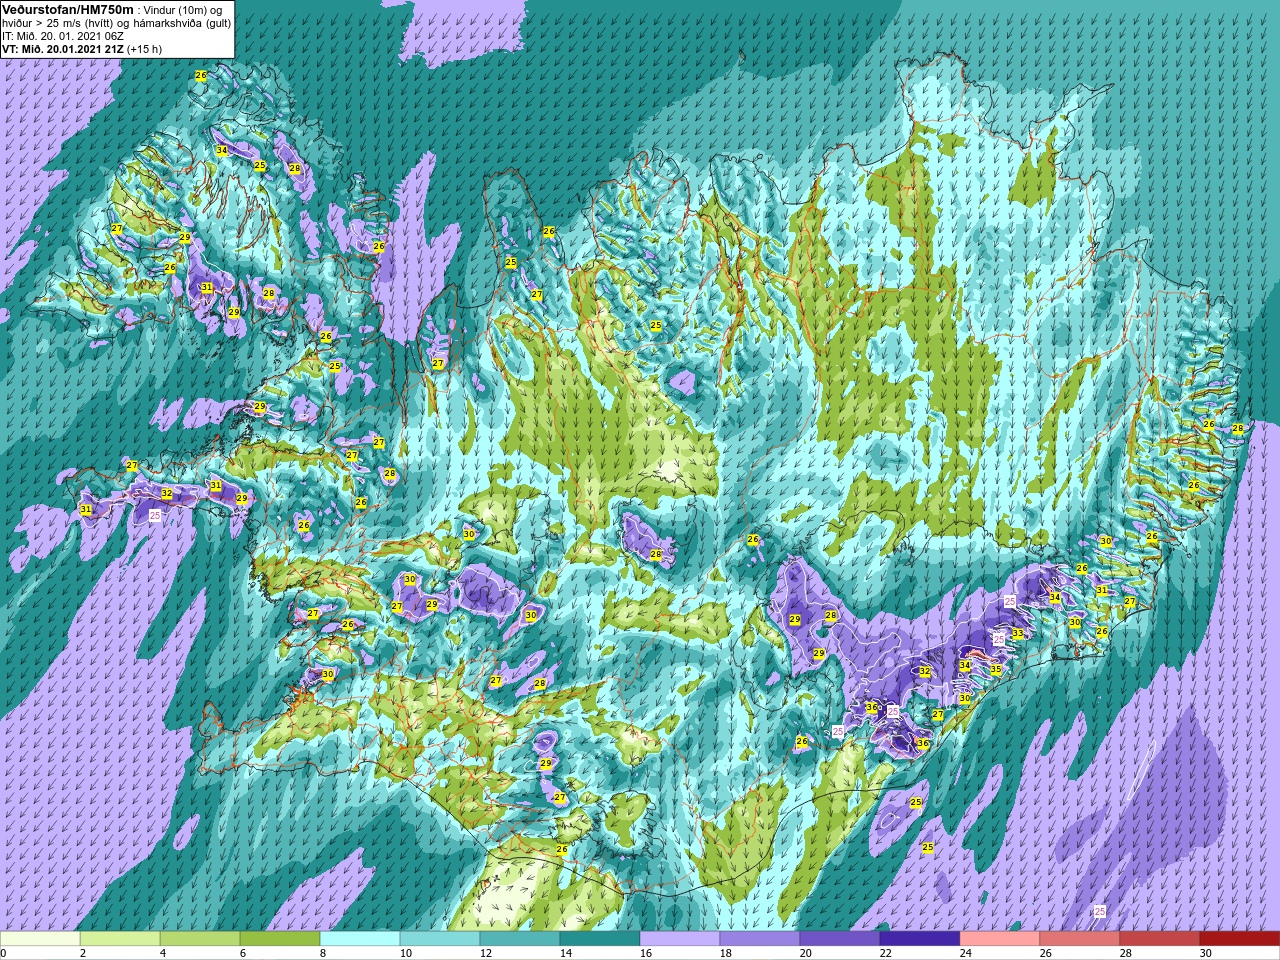The image size is (1280, 960).
Task: Pick the light pink 24–26 legend swatch
Action: pos(1000,939)
